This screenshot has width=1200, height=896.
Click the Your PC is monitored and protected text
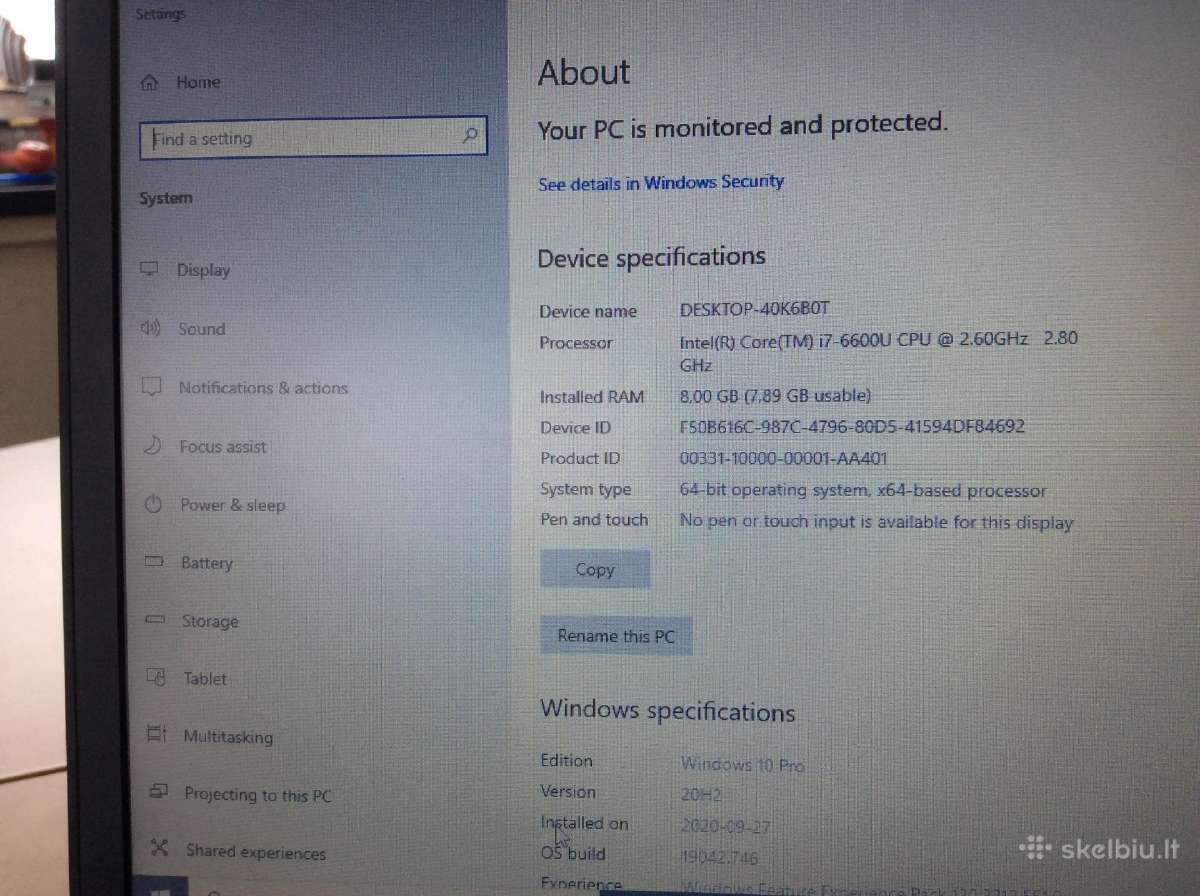click(742, 127)
